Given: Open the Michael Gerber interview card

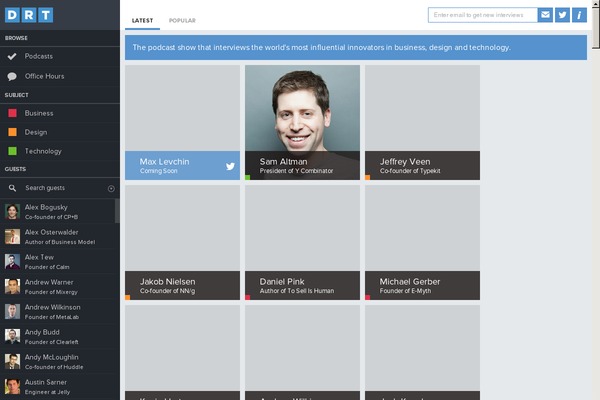Looking at the screenshot, I should pyautogui.click(x=422, y=242).
